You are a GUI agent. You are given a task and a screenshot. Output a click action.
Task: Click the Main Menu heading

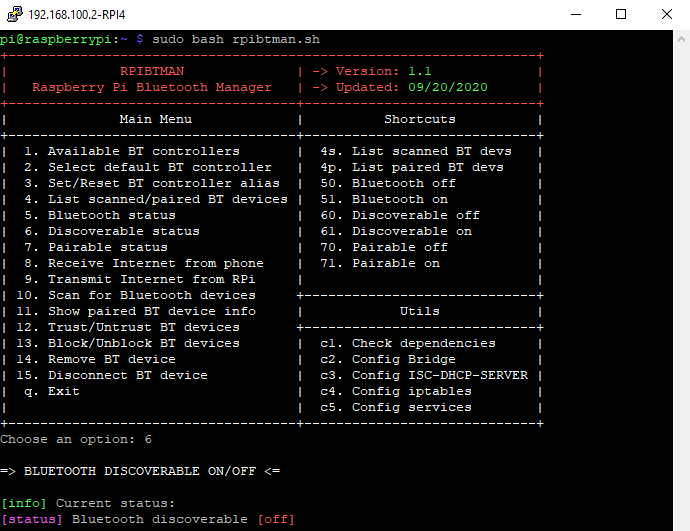point(156,119)
